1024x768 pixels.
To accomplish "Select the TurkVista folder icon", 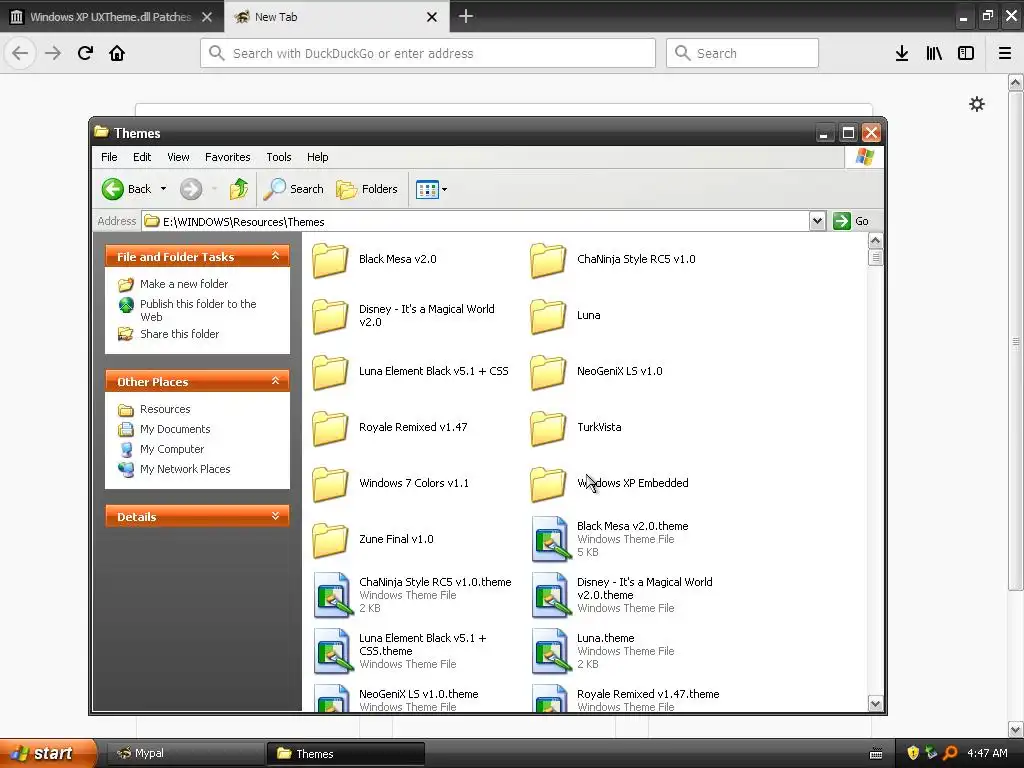I will pyautogui.click(x=548, y=428).
